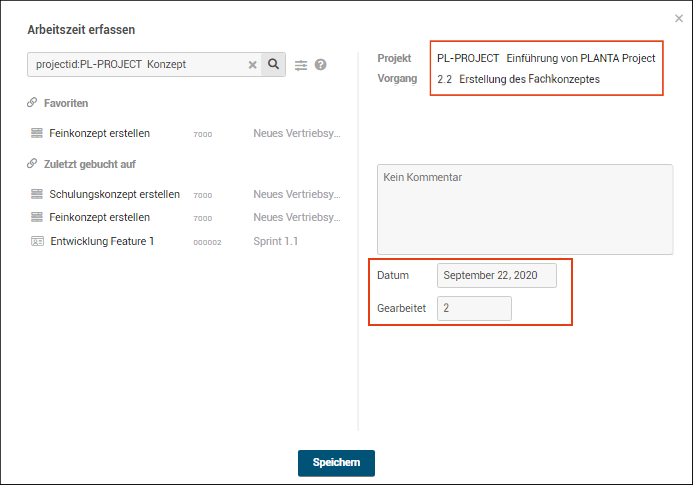Clear the search field with X icon
This screenshot has height=485, width=693.
click(252, 65)
